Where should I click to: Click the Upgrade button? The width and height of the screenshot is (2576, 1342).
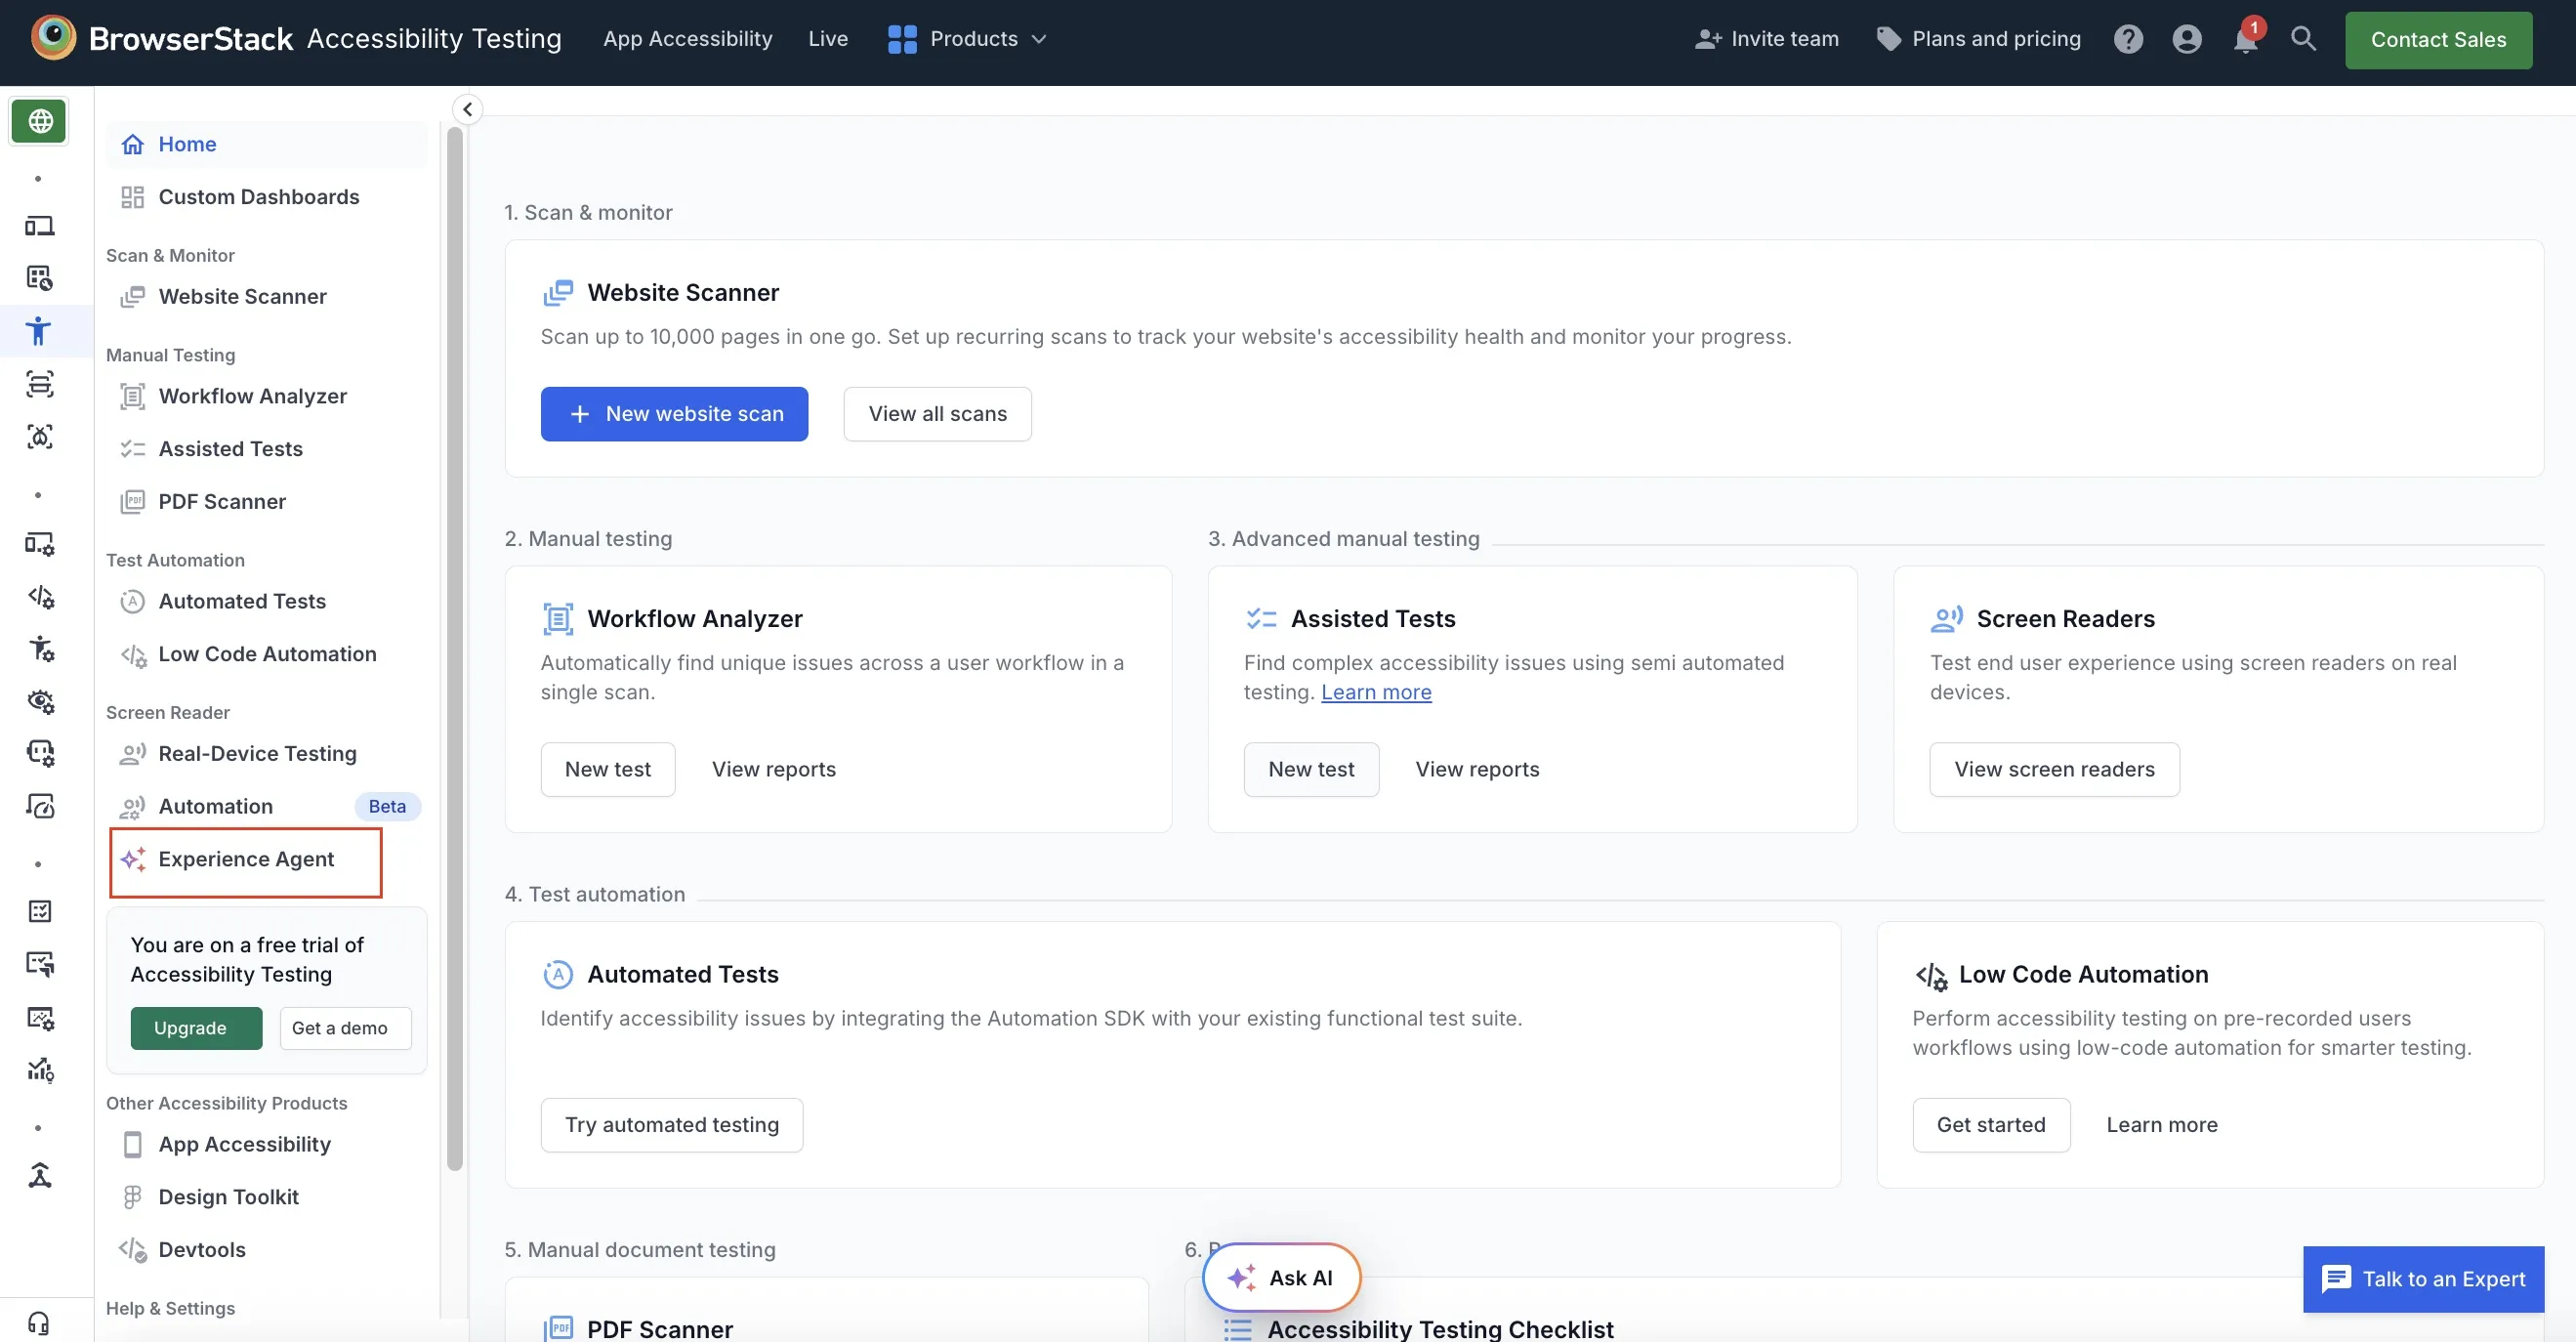196,1028
